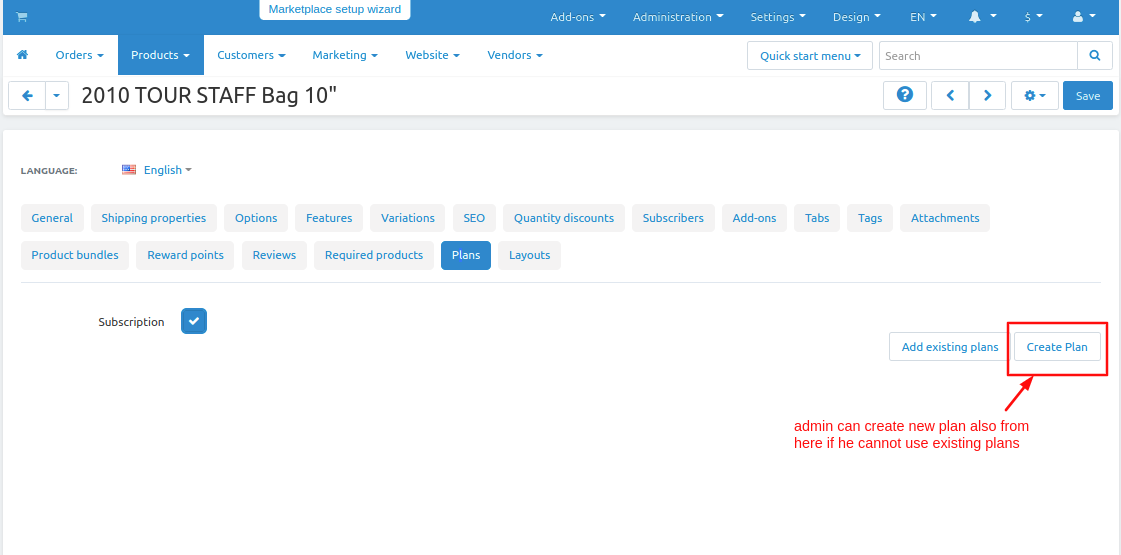Open the Customers menu
1121x555 pixels.
click(x=252, y=55)
